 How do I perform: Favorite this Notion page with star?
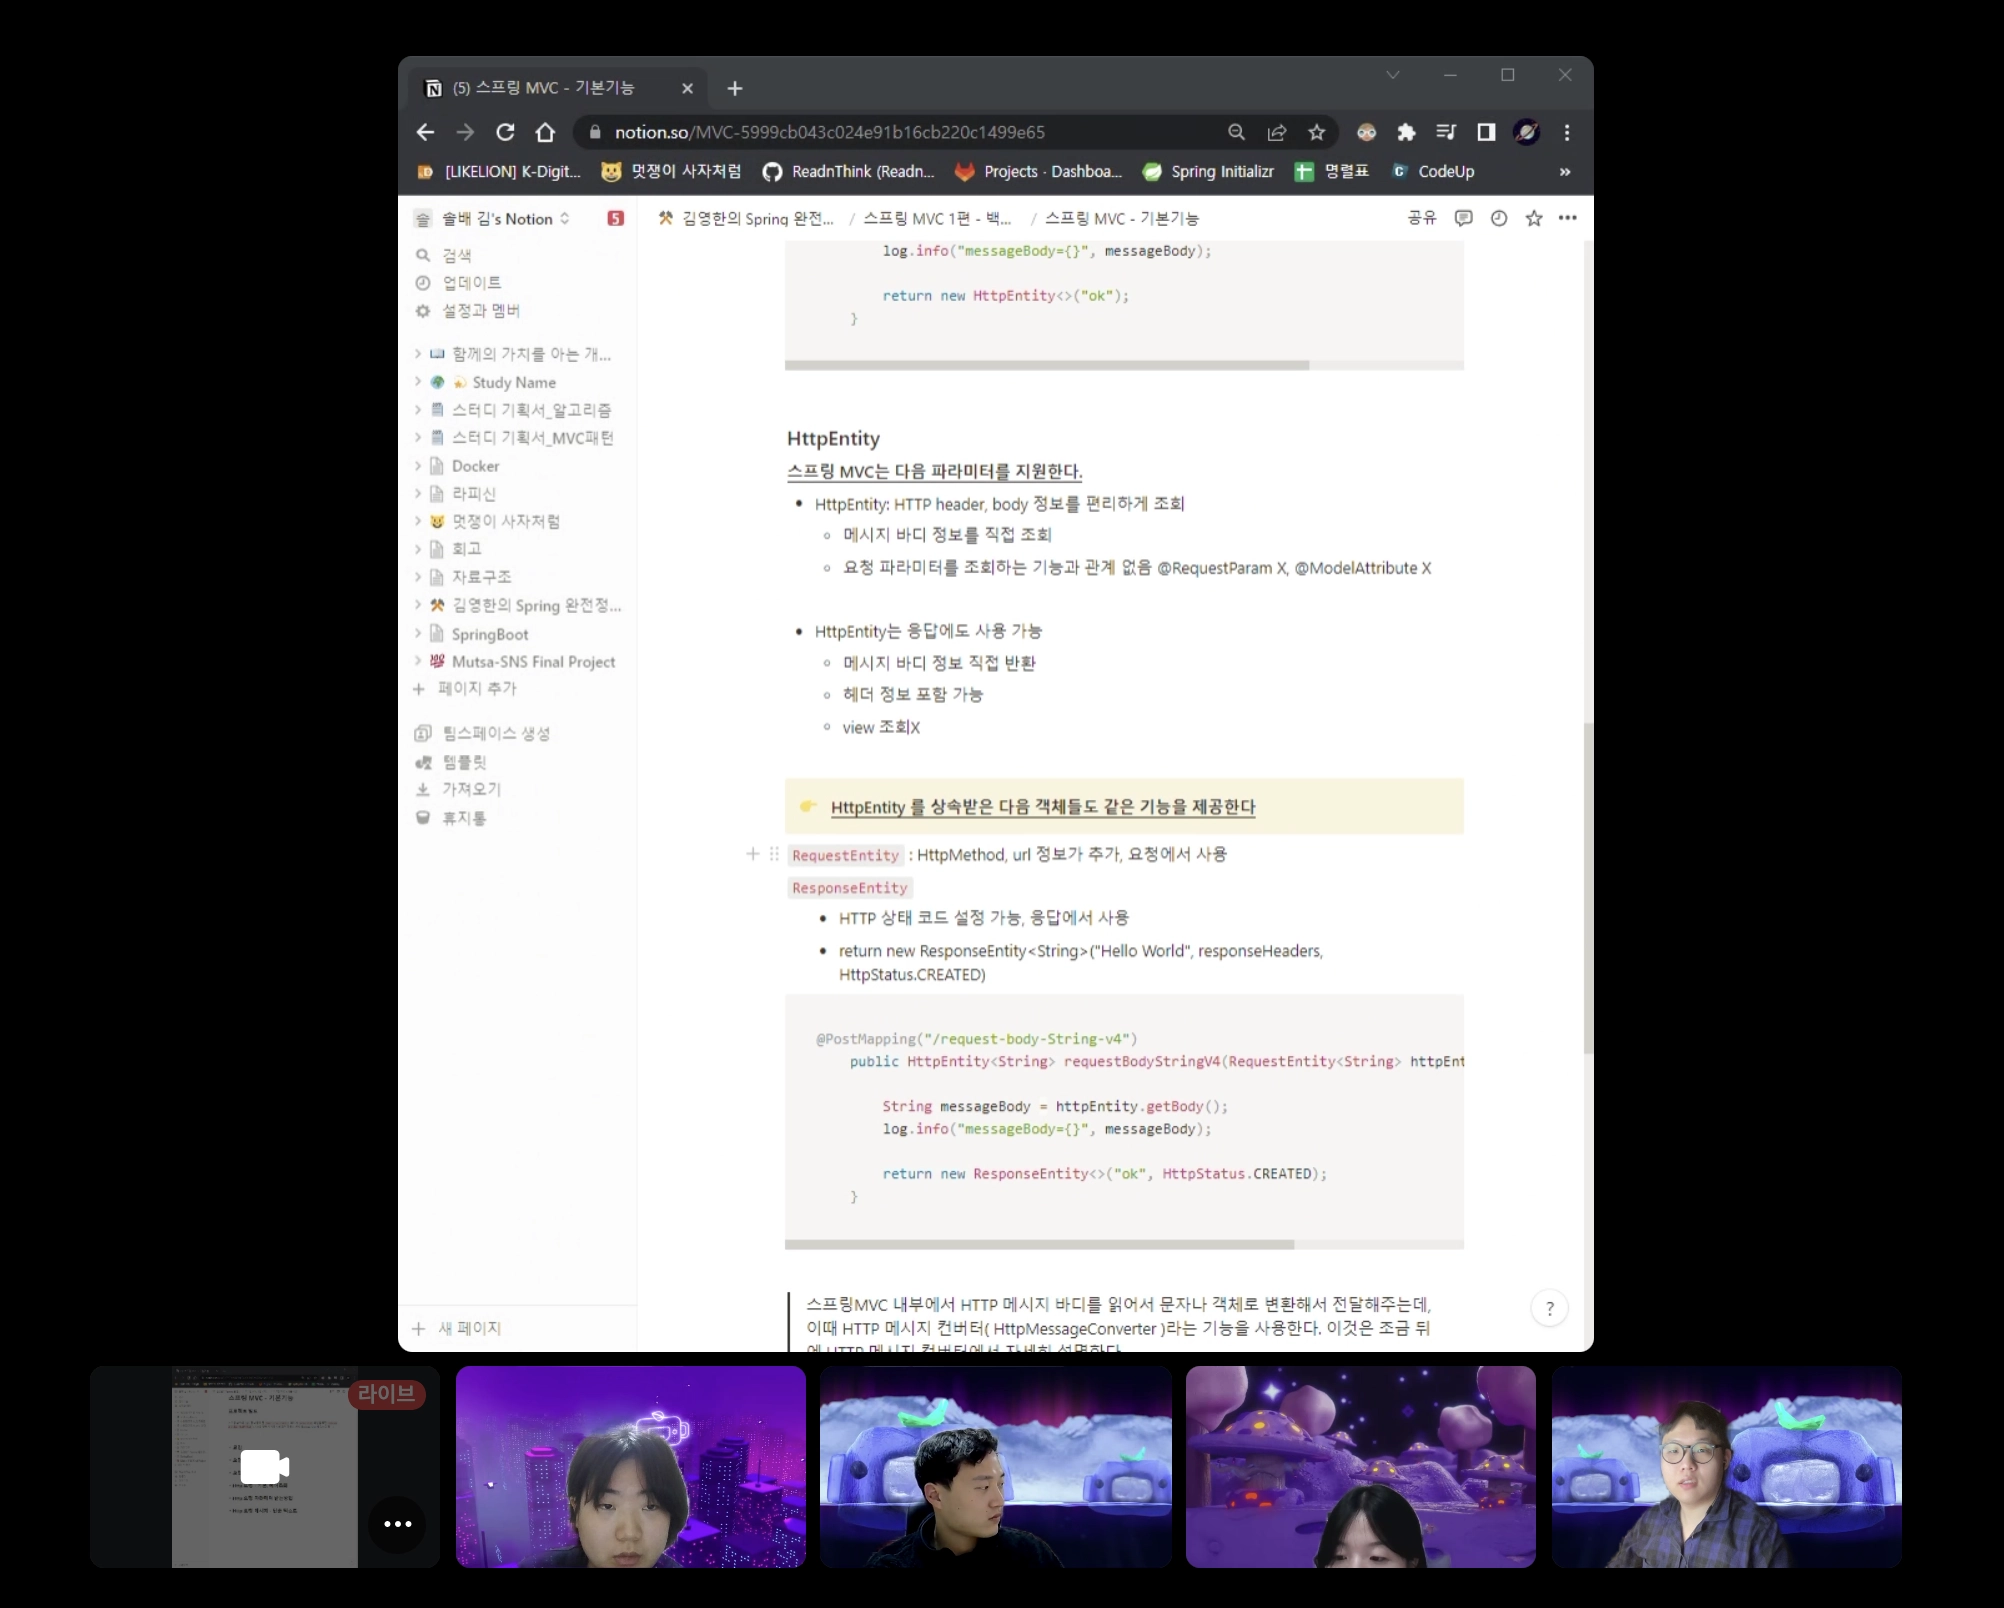(1533, 218)
